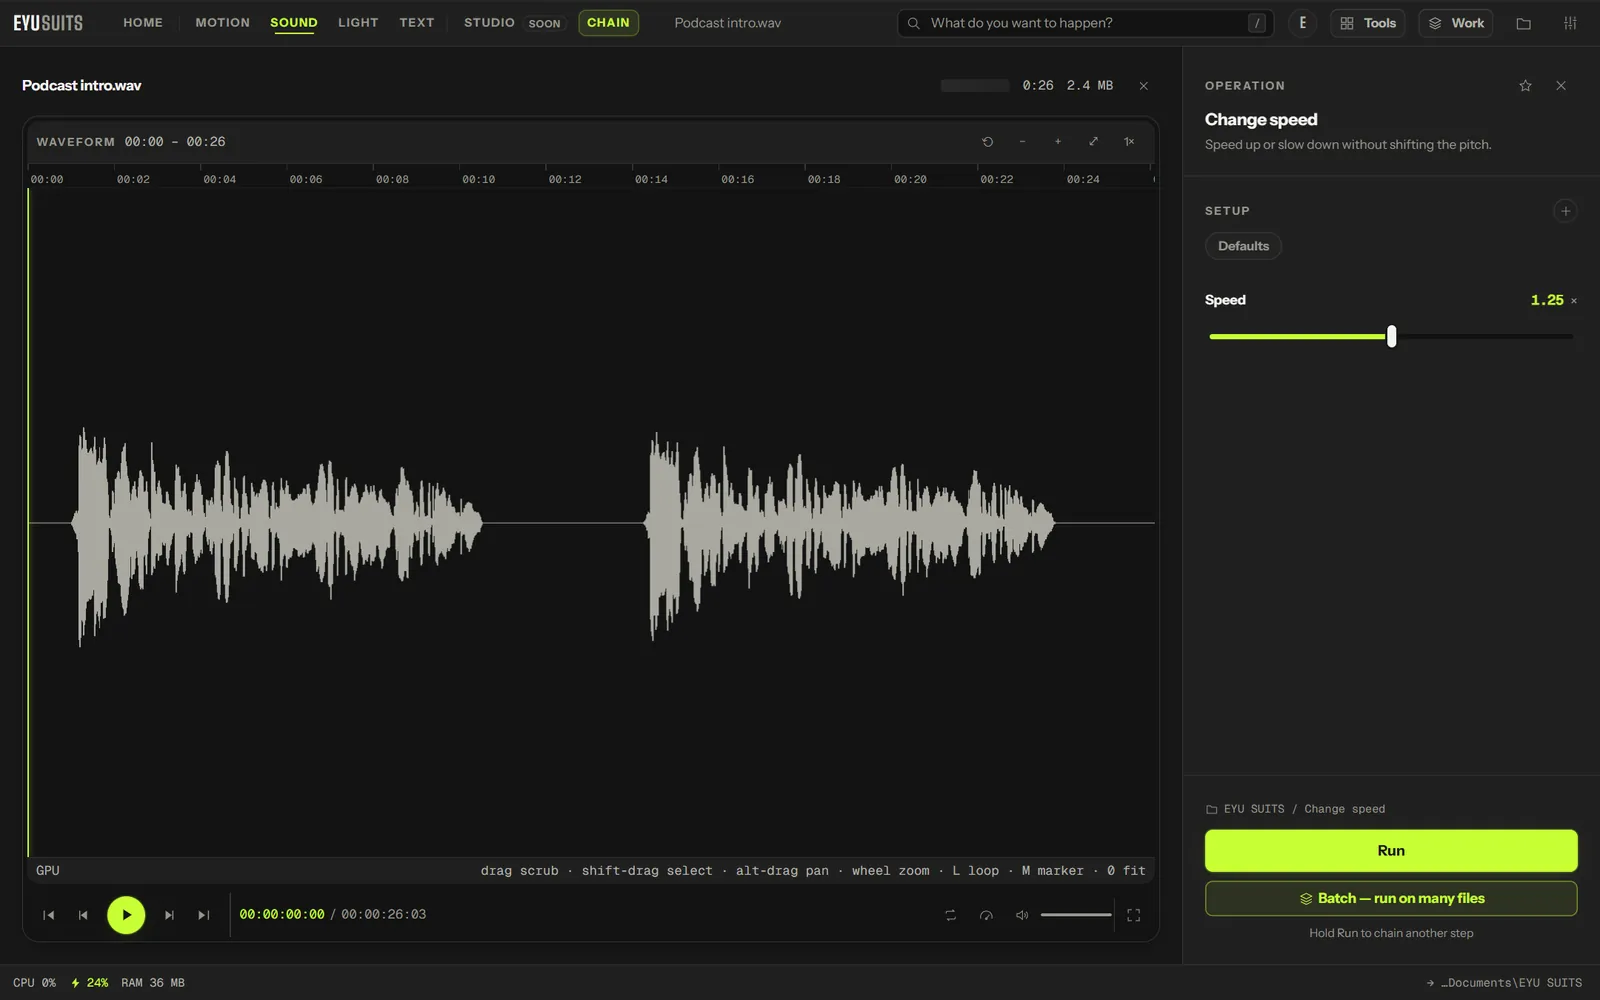Zoom out of the waveform
Screen dimensions: 1600x1000
click(x=1022, y=142)
